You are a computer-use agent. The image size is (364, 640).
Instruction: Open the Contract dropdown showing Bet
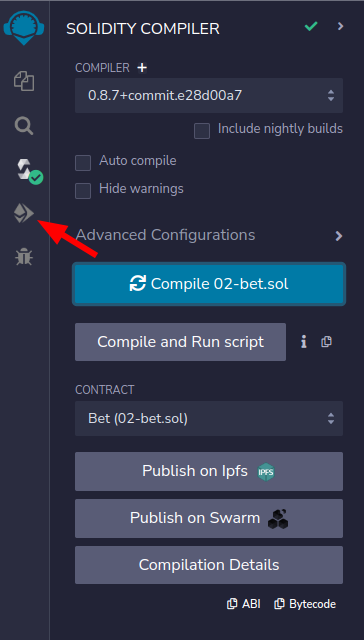pos(209,418)
